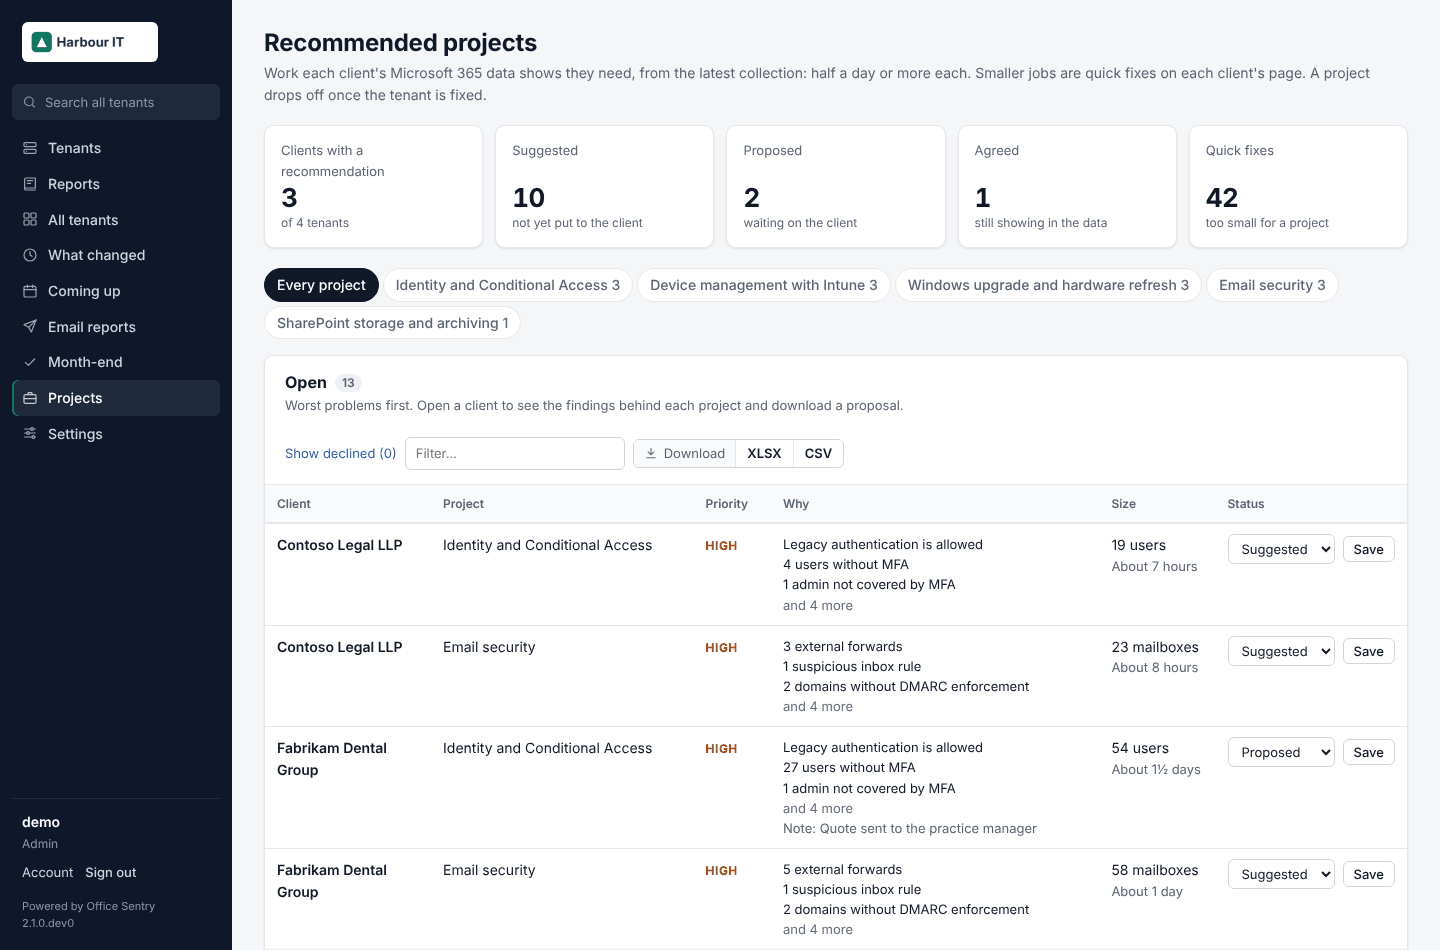Click the Proposed summary card
This screenshot has height=950, width=1440.
point(836,186)
